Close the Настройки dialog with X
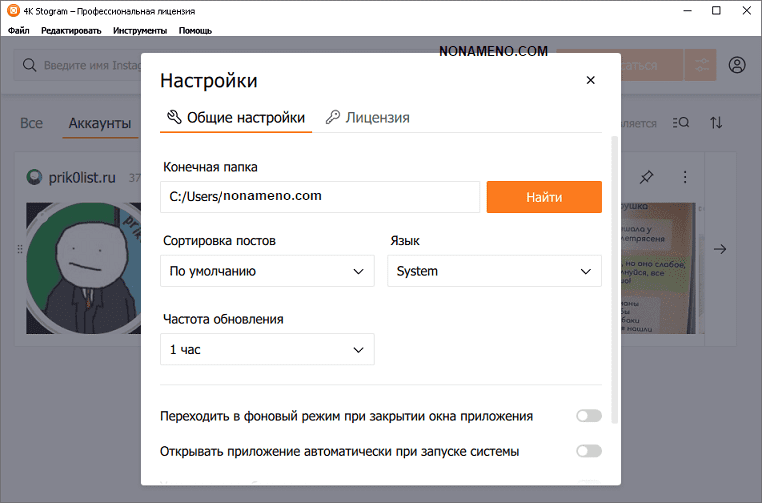 point(590,81)
